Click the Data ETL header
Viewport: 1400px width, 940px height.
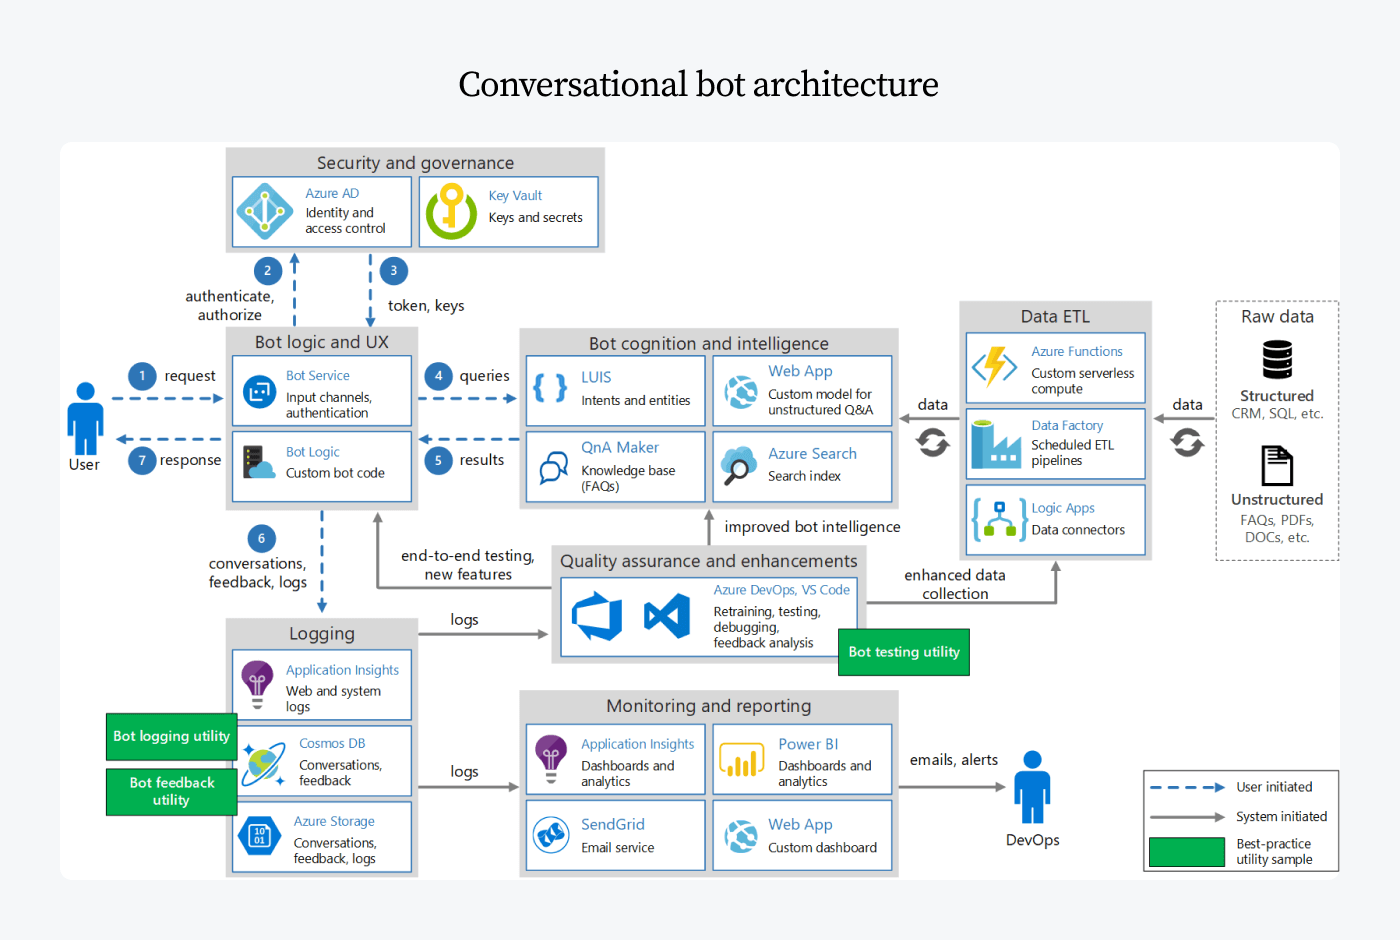pos(1055,317)
